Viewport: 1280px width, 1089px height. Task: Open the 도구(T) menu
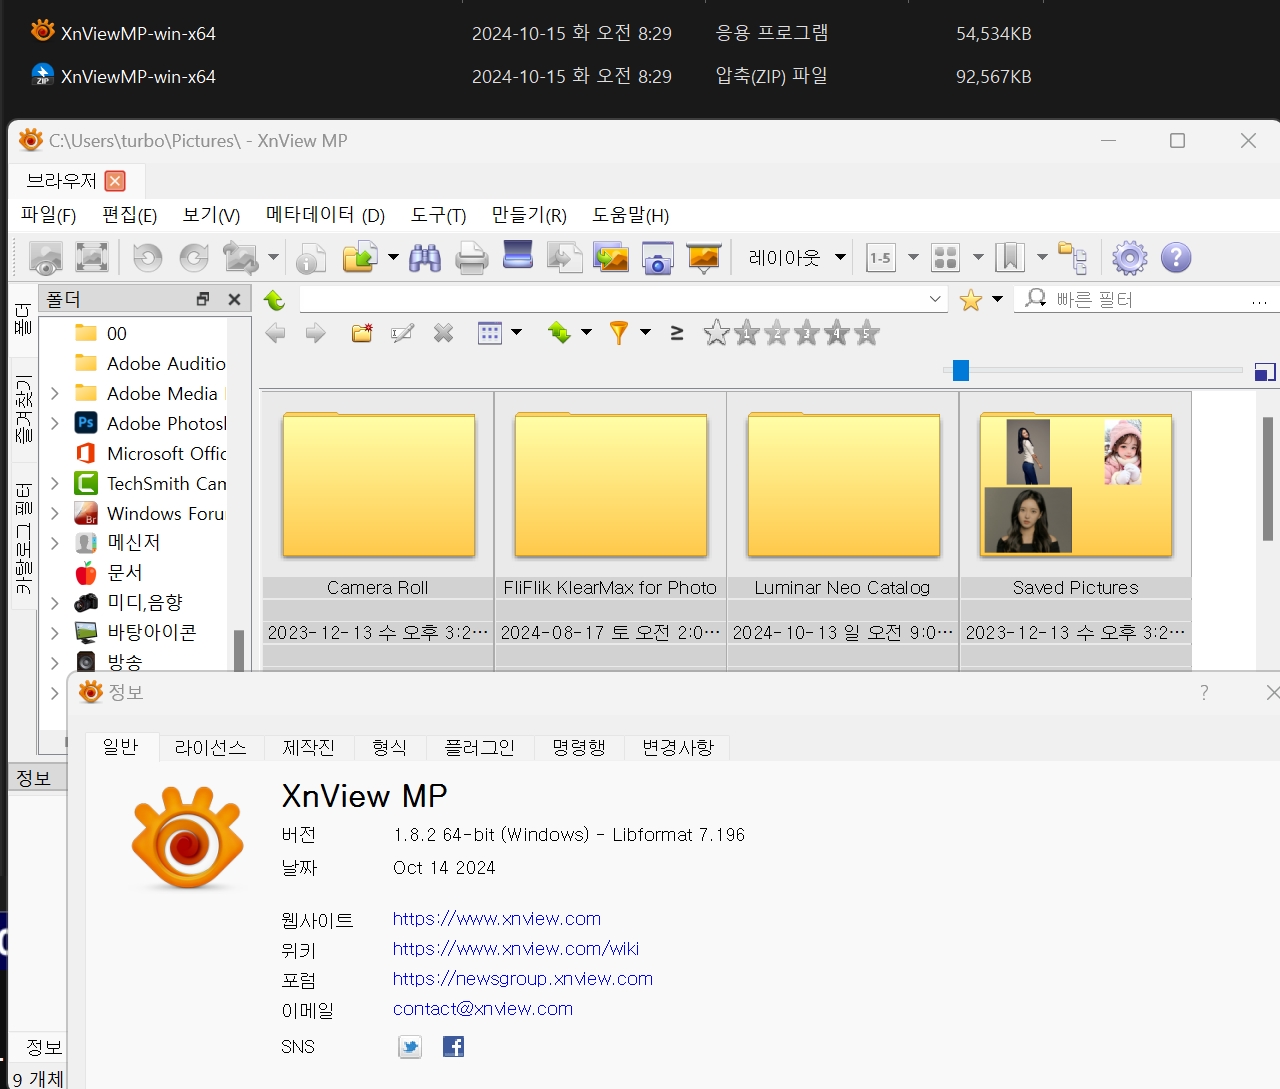tap(438, 215)
